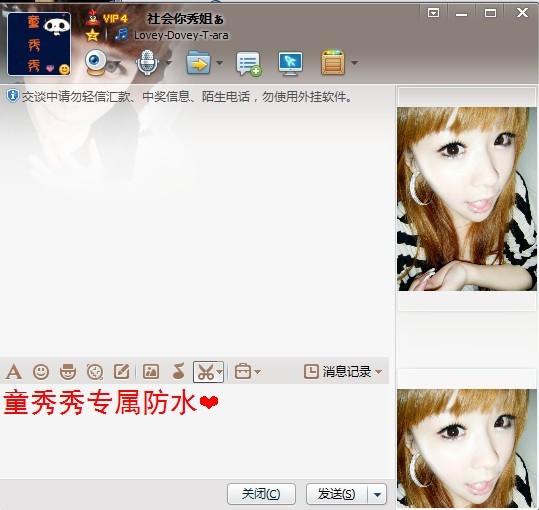The image size is (539, 510).
Task: Maximize the chat window
Action: click(x=490, y=13)
